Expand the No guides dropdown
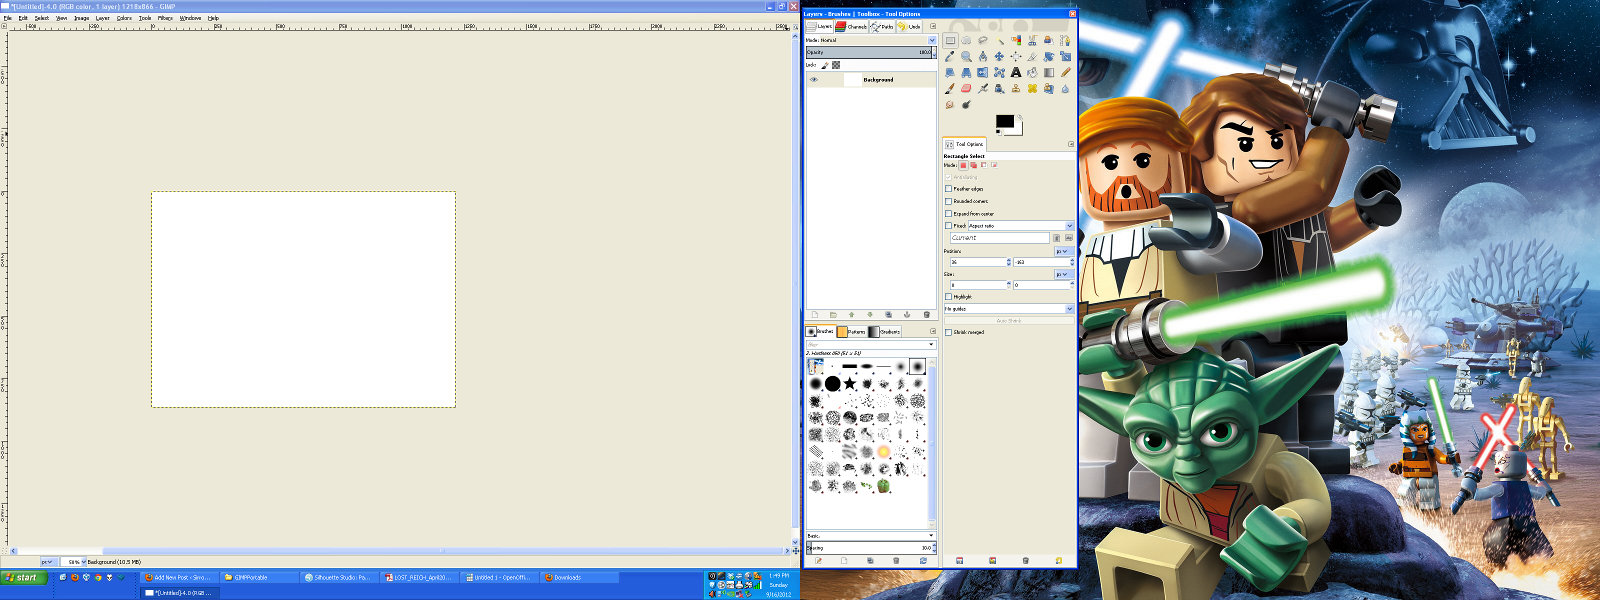This screenshot has width=1600, height=600. pos(1008,309)
